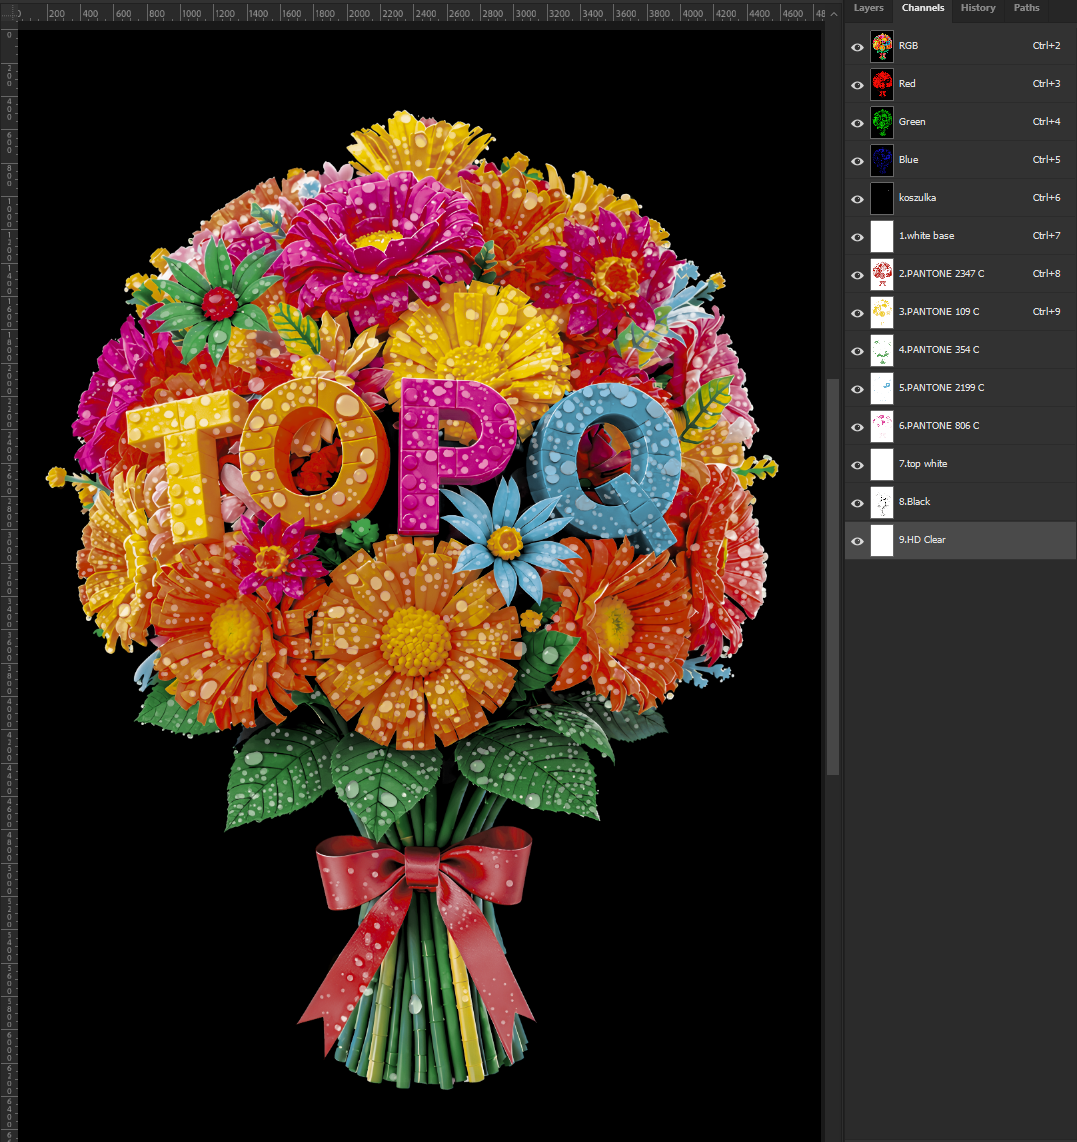This screenshot has width=1077, height=1142.
Task: Select the 7.top white channel
Action: pyautogui.click(x=922, y=464)
